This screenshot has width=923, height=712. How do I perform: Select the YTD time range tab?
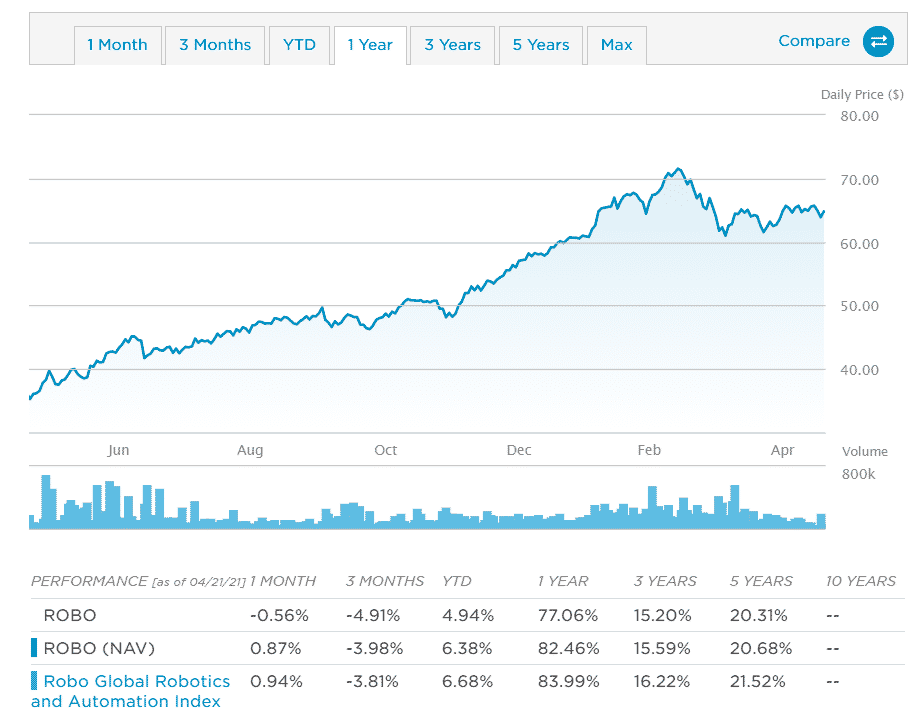coord(299,45)
